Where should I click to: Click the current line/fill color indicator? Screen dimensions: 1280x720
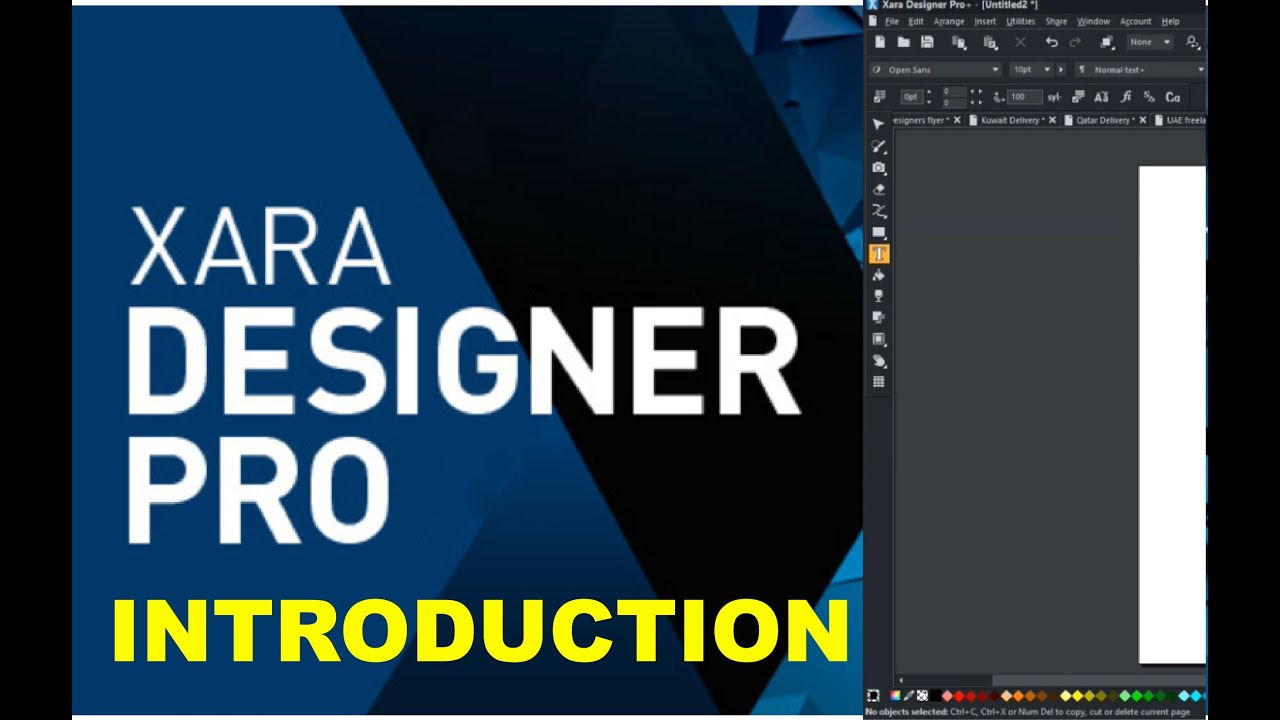873,696
